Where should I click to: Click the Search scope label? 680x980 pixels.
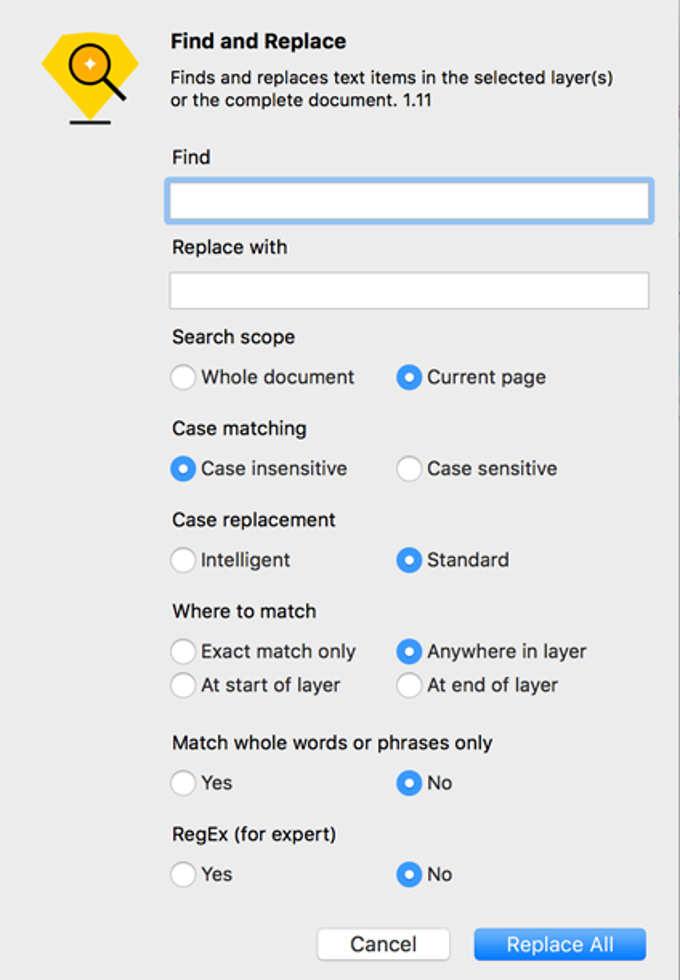(x=234, y=338)
